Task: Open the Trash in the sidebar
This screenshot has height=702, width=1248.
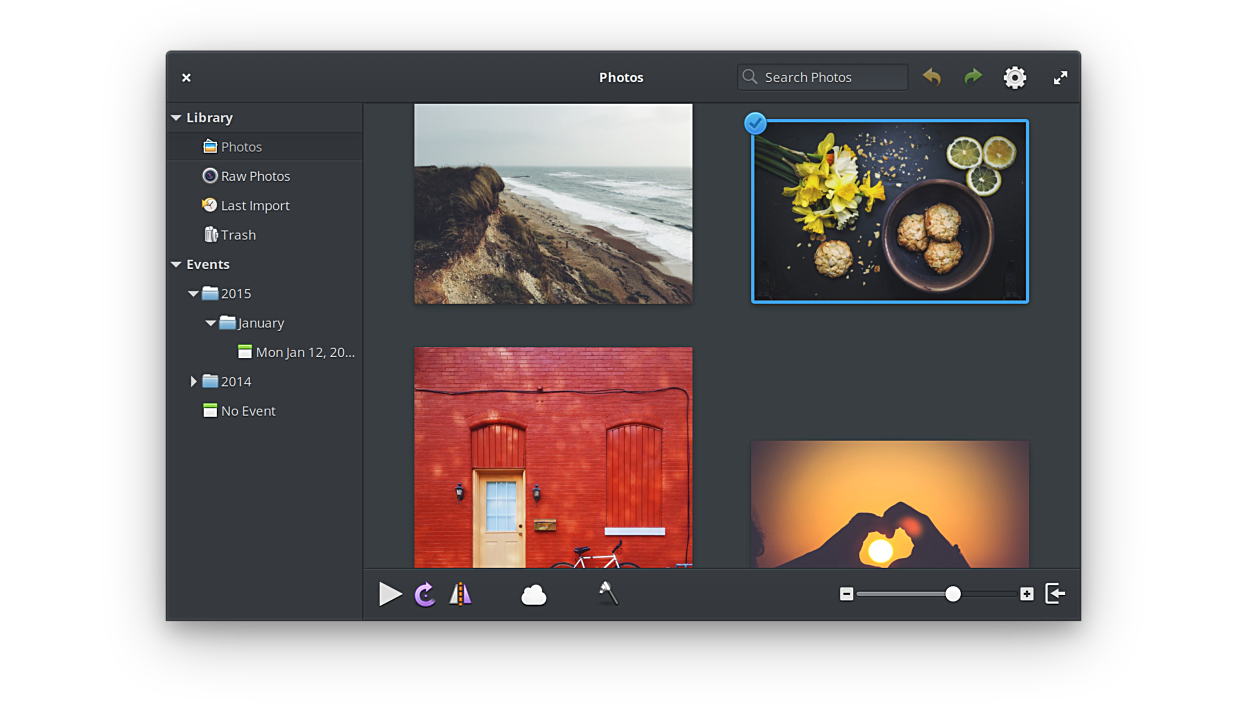Action: [238, 235]
